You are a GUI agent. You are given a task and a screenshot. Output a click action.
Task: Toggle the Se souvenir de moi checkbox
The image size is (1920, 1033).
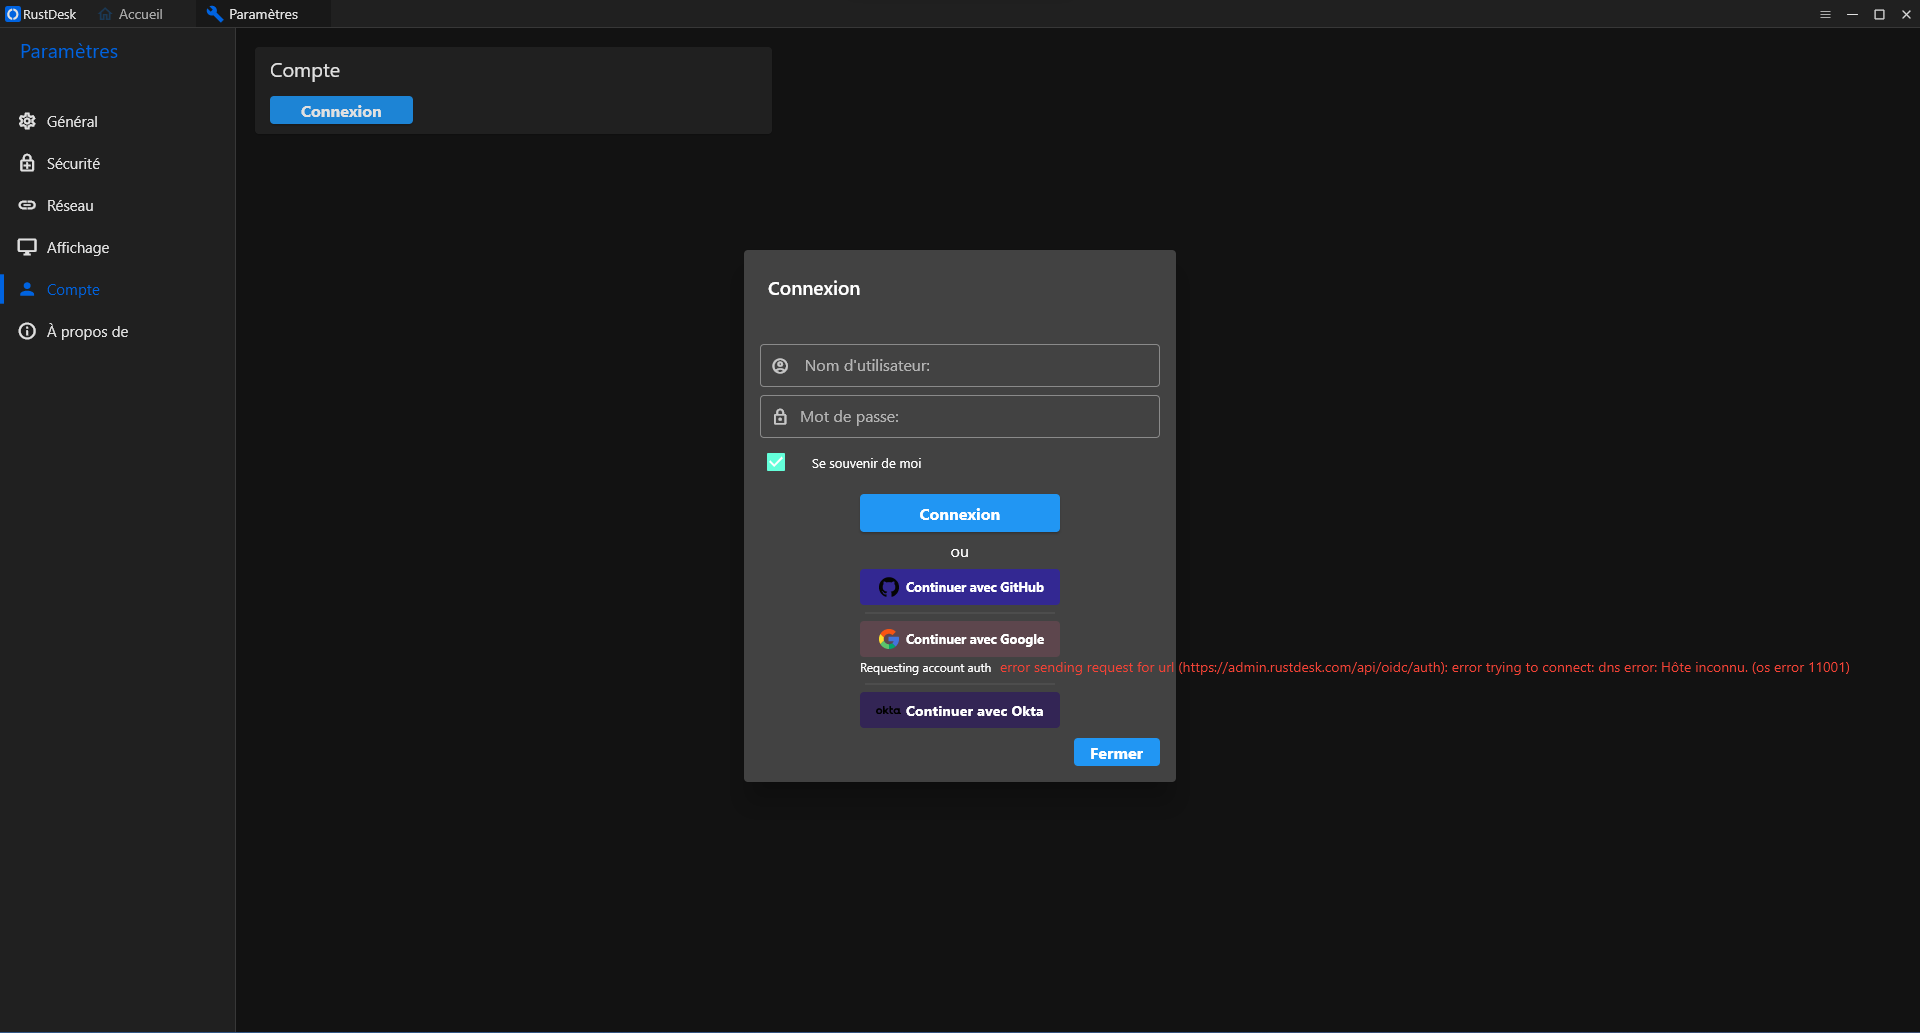pyautogui.click(x=776, y=462)
